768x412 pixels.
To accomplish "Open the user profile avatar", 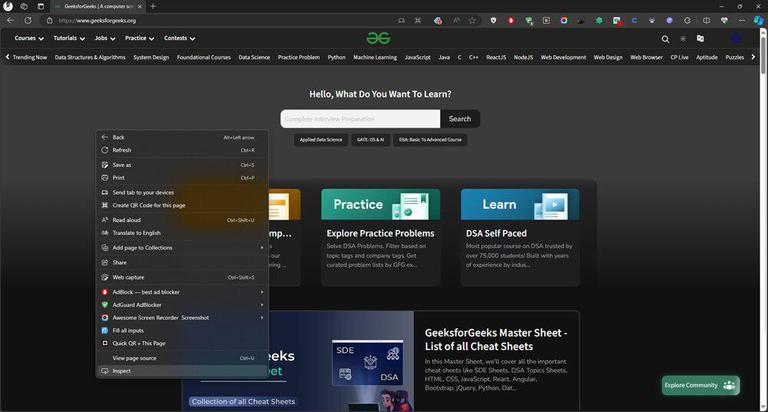I will [736, 38].
